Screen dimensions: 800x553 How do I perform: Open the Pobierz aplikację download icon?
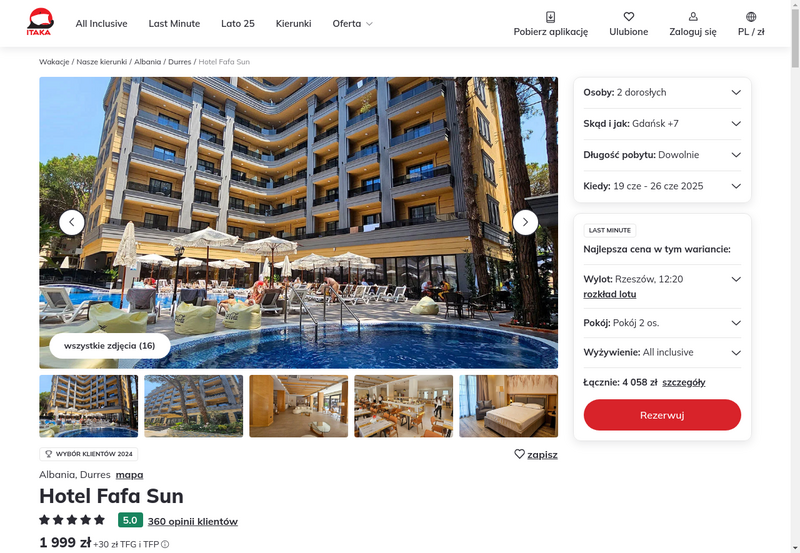pos(551,17)
